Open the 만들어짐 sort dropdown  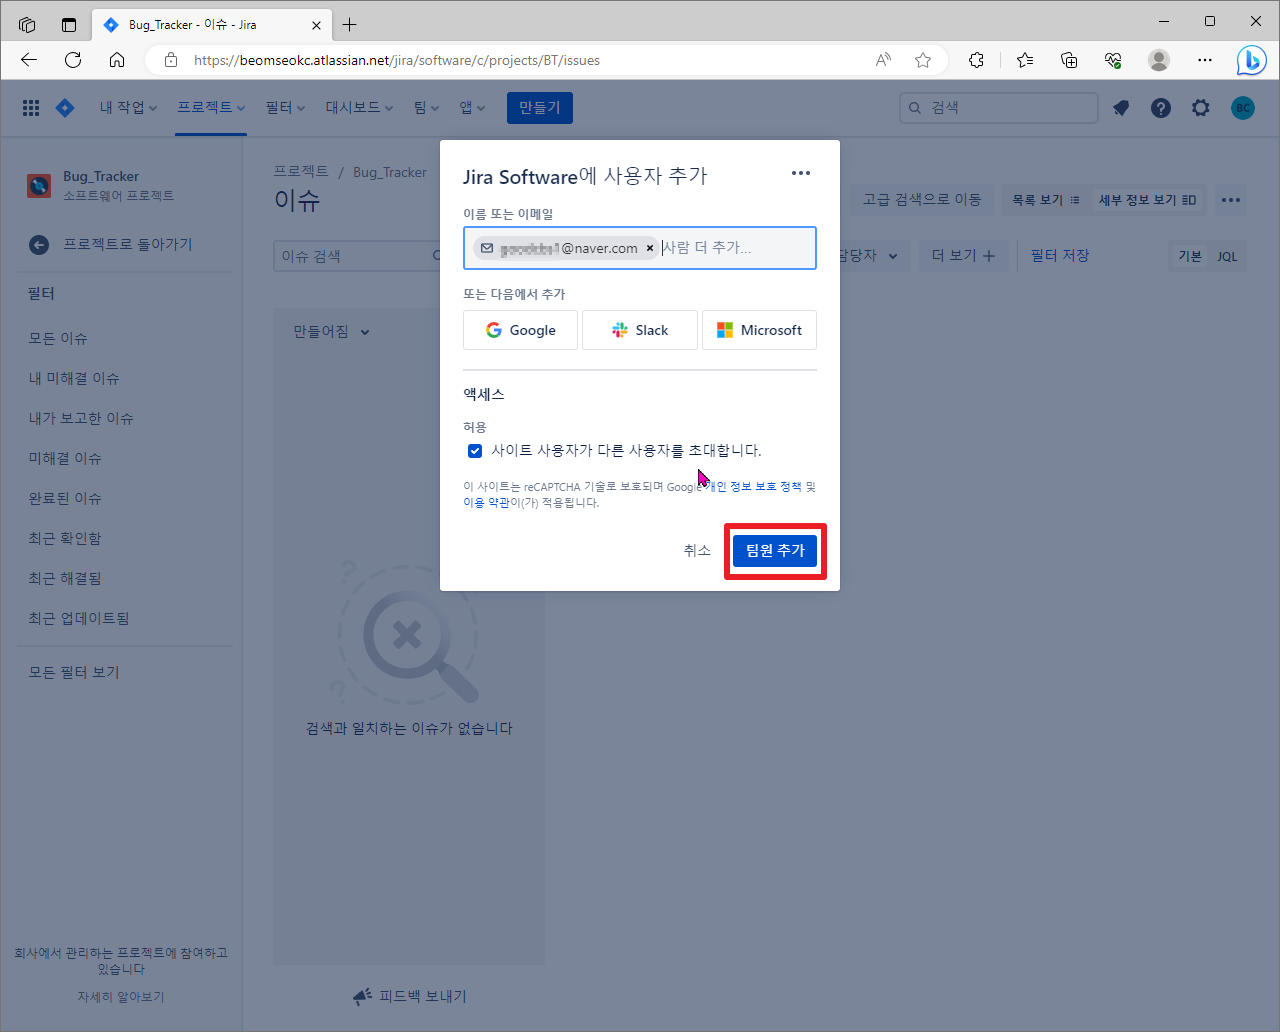tap(331, 332)
